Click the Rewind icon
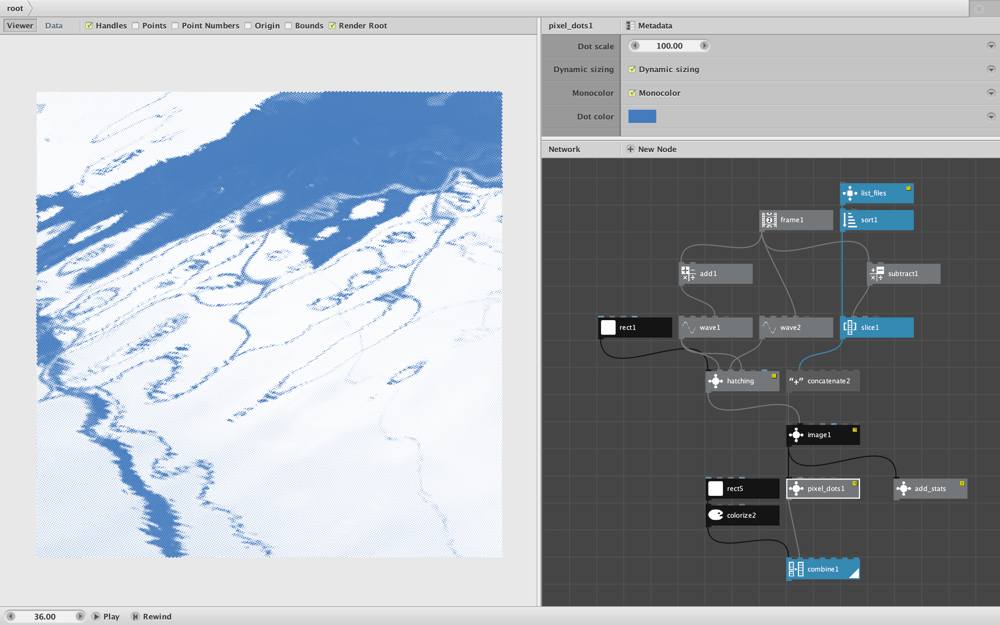The image size is (1000, 625). point(135,616)
